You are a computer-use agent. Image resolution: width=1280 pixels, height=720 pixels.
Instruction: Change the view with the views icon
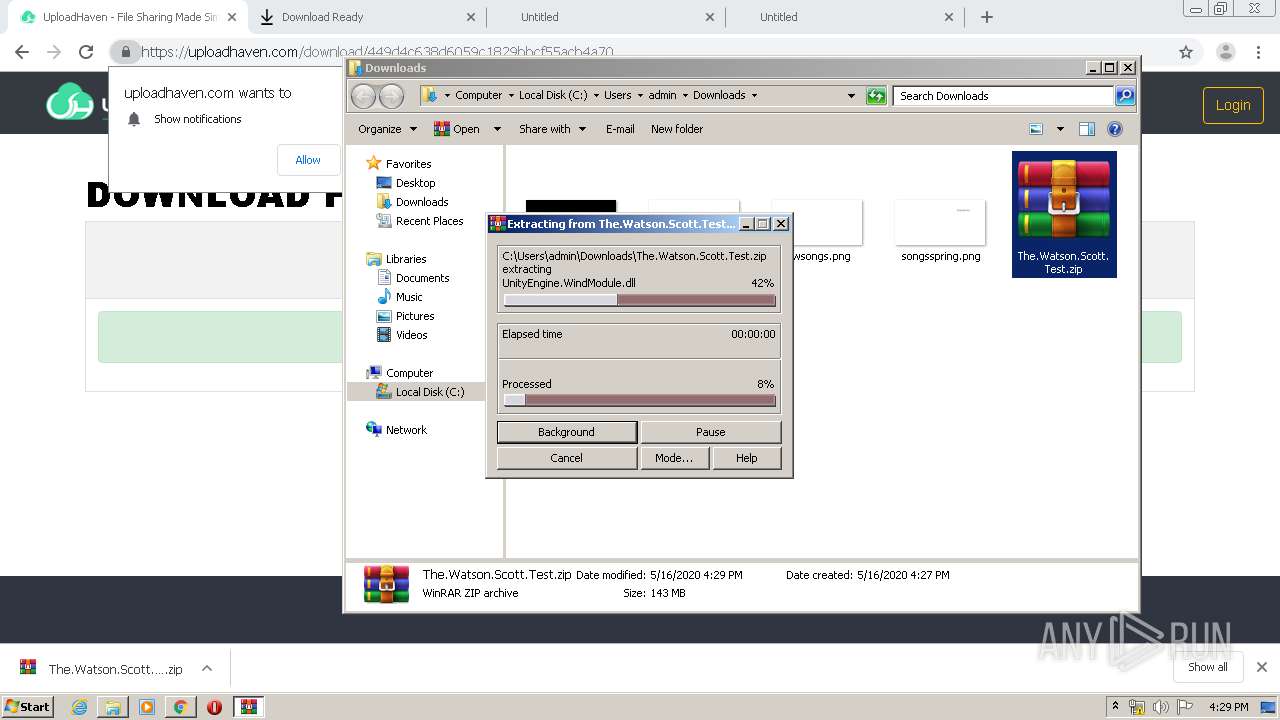[1036, 129]
